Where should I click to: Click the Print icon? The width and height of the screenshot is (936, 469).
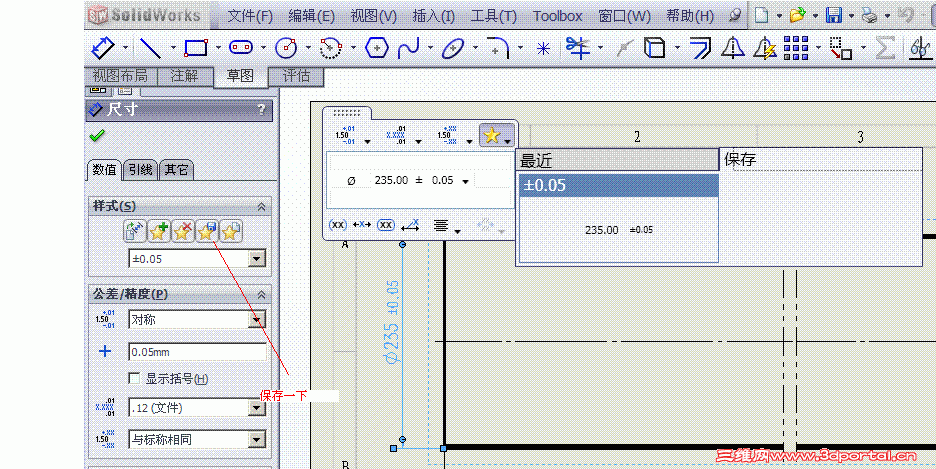tap(869, 16)
